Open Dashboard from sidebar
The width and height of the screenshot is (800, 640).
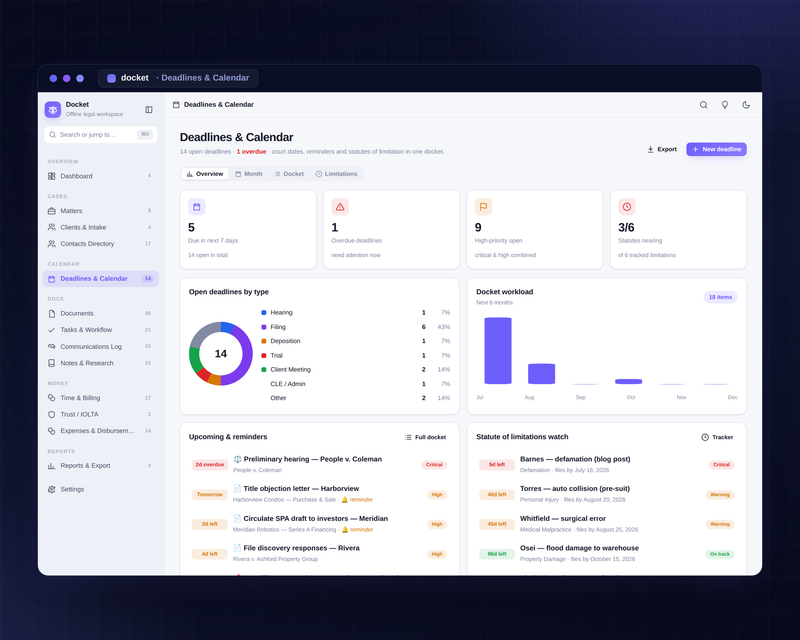pyautogui.click(x=101, y=176)
